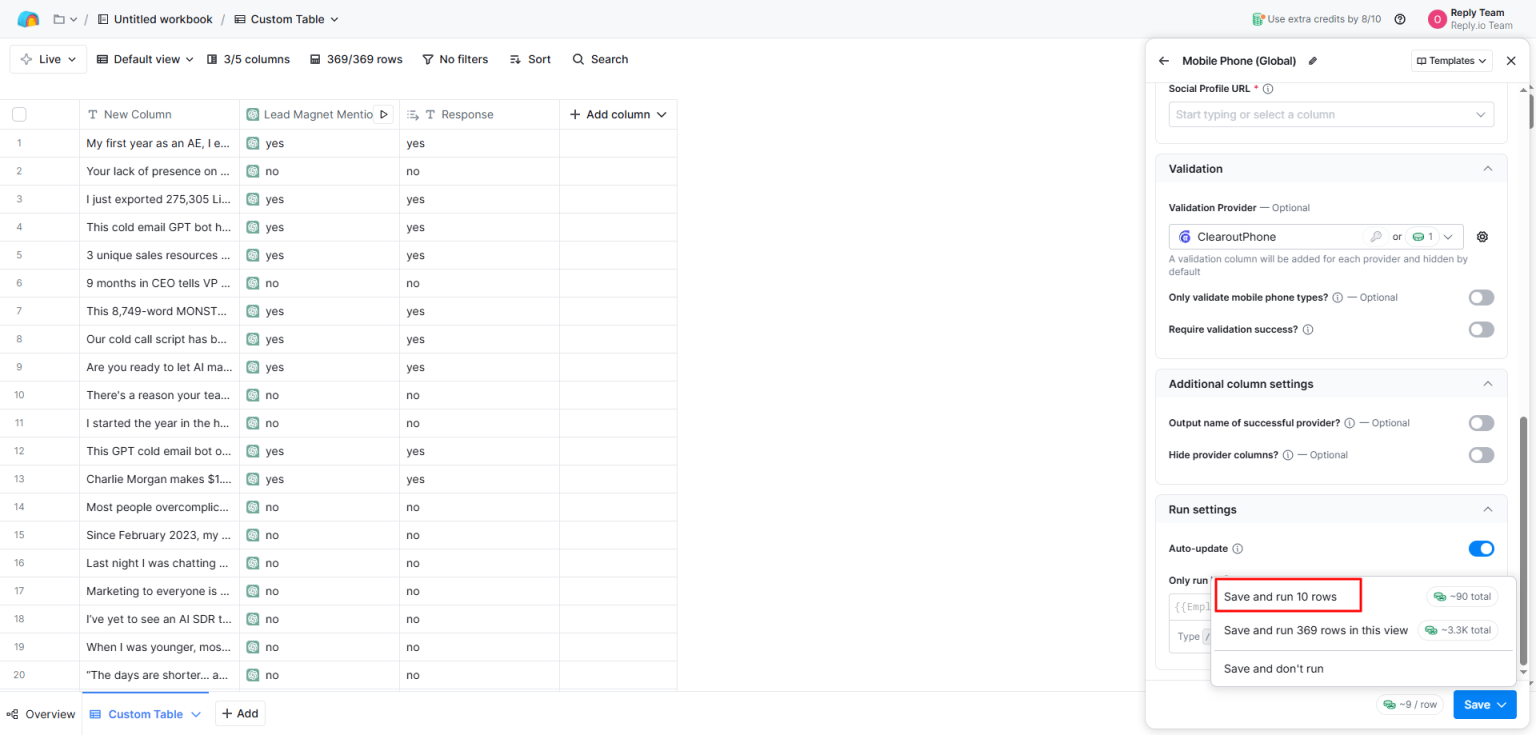Click the blue Save button
This screenshot has height=735, width=1536.
pos(1484,705)
